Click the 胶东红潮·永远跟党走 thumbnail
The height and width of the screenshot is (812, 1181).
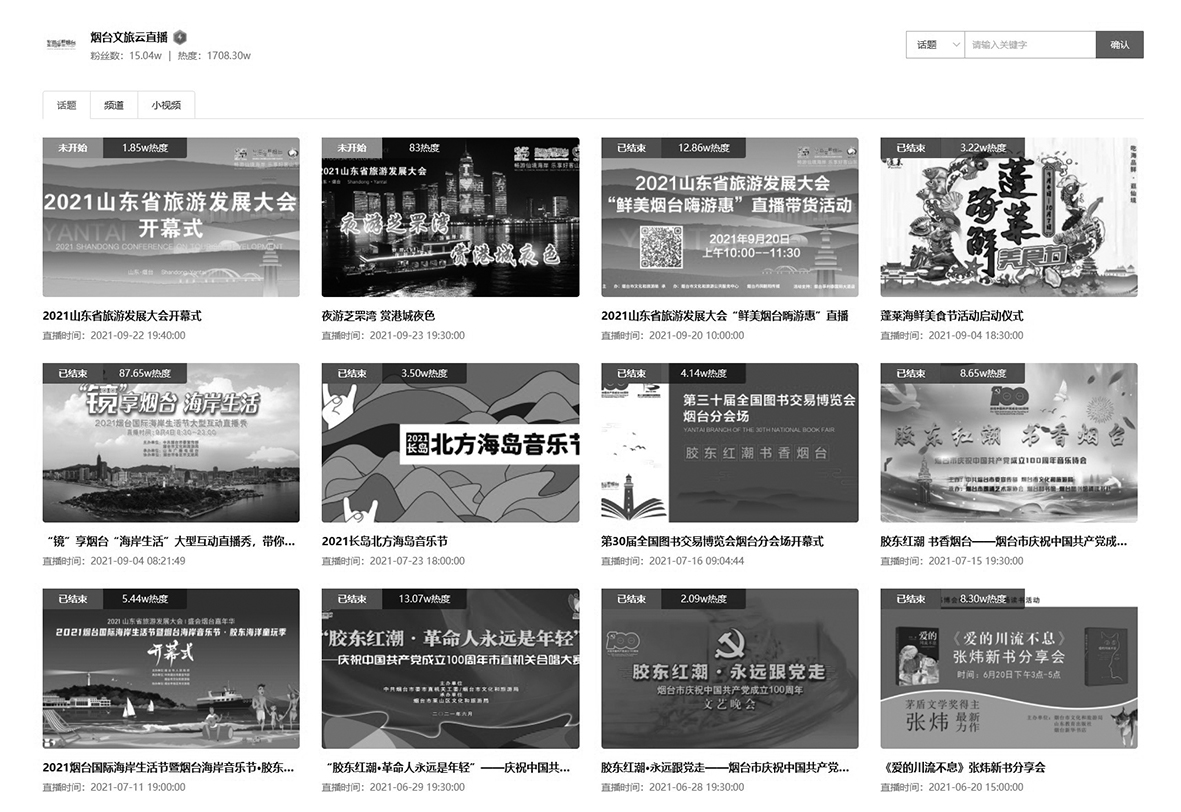(729, 669)
